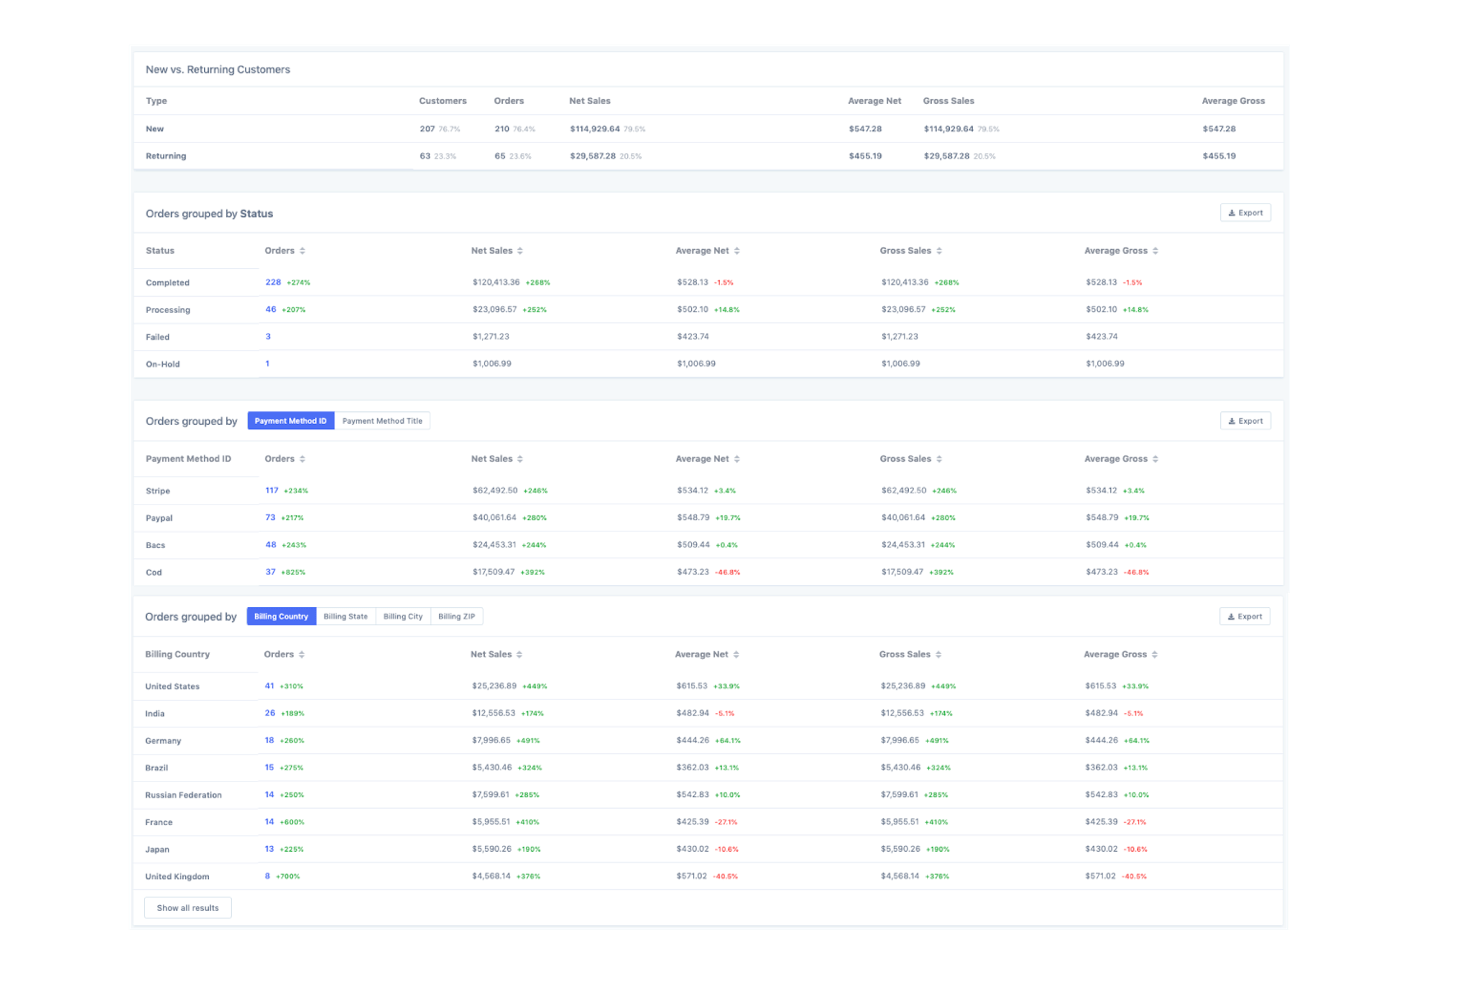Export the Billing Country orders table
Image resolution: width=1474 pixels, height=986 pixels.
pos(1244,617)
